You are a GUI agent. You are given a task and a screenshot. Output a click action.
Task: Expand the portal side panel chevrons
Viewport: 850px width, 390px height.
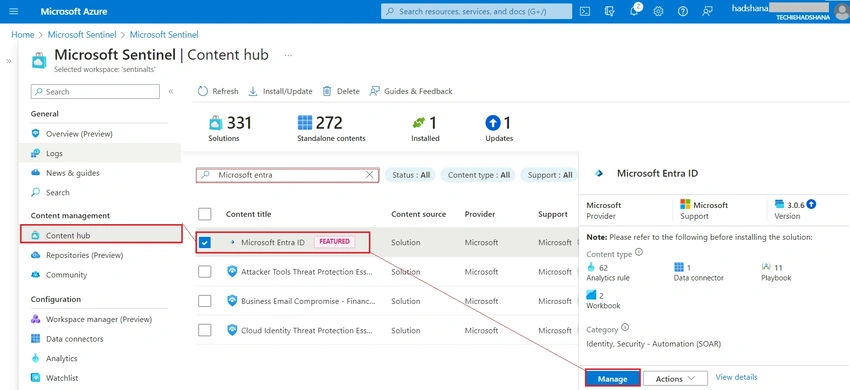pos(9,61)
